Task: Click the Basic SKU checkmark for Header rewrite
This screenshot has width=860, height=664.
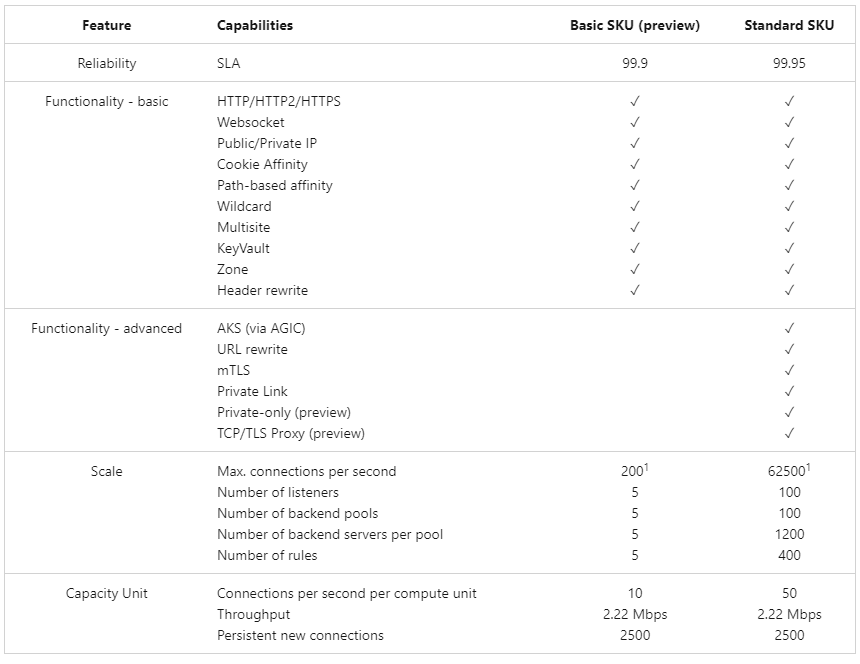Action: tap(635, 290)
